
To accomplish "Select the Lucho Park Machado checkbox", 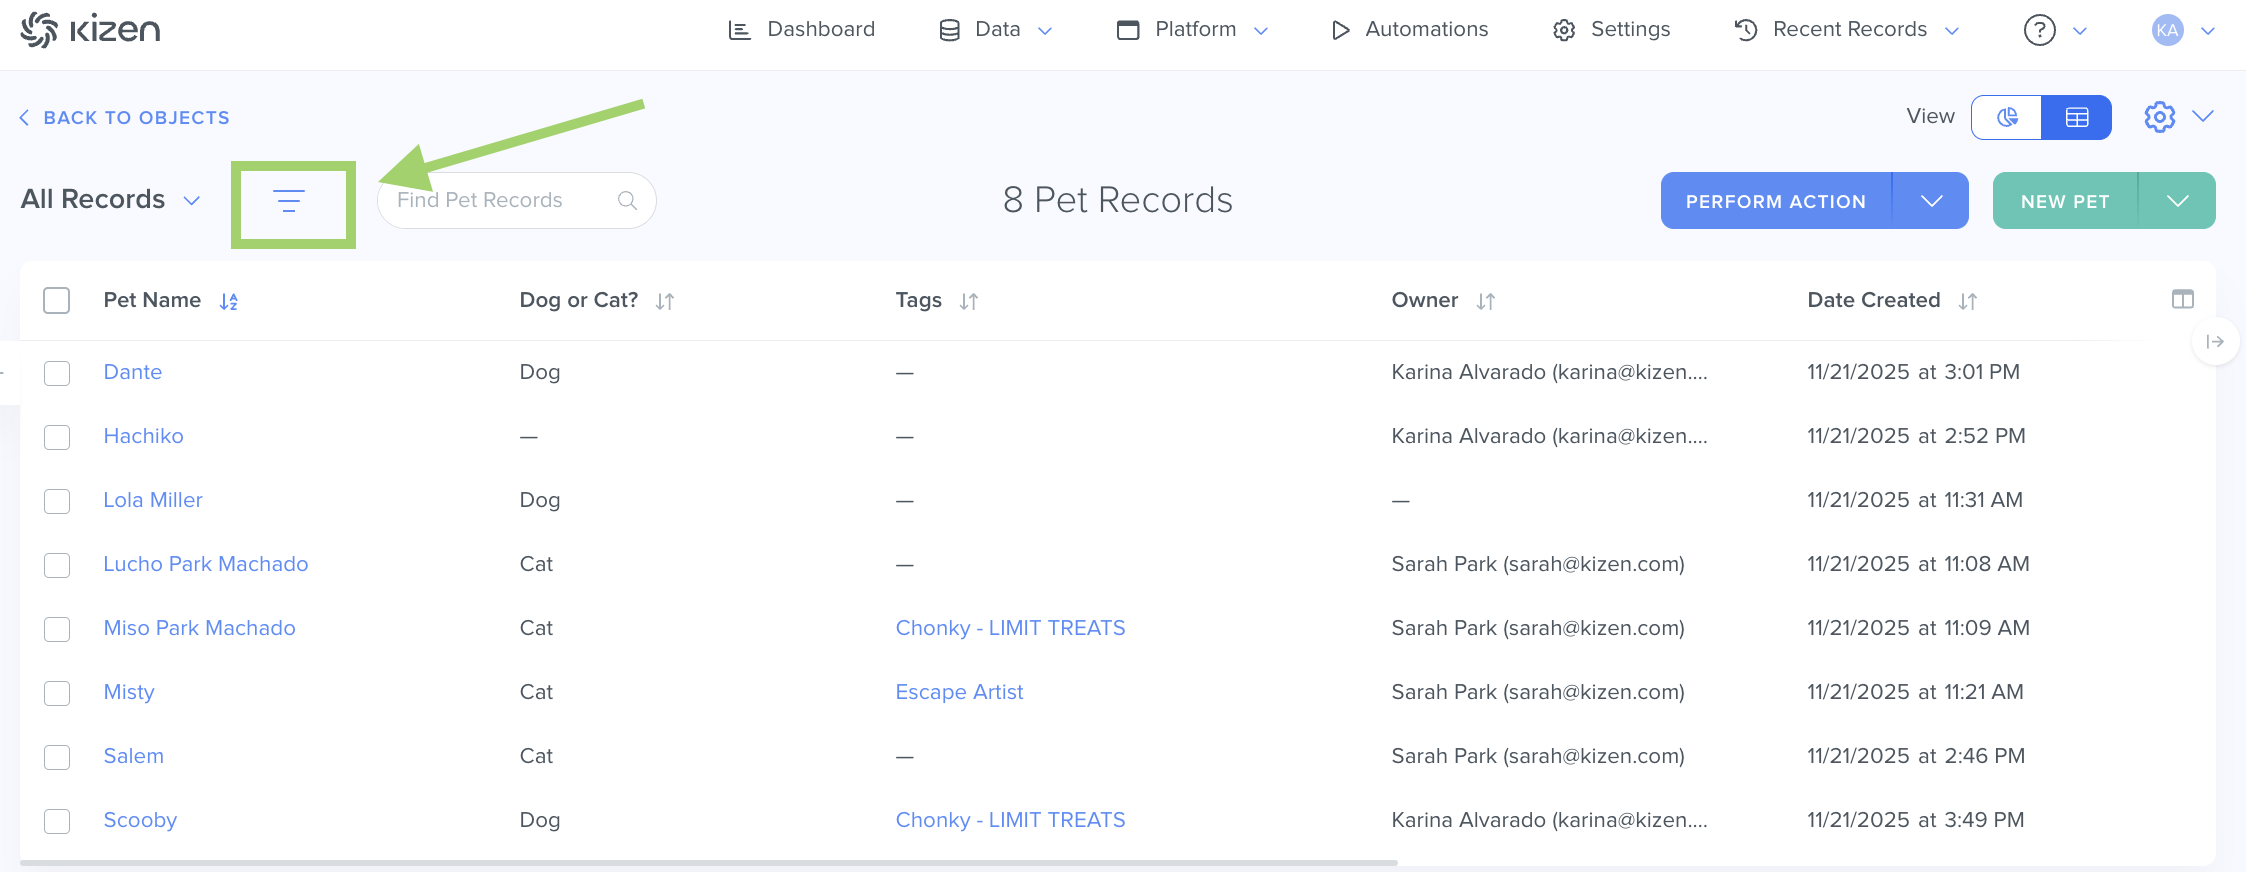I will [57, 565].
